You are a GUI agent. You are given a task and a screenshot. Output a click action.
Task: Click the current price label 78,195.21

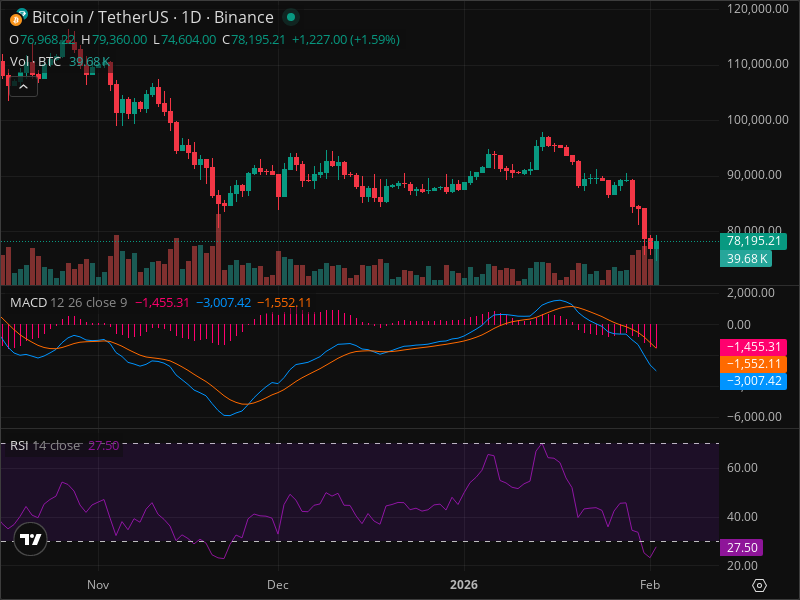click(753, 241)
